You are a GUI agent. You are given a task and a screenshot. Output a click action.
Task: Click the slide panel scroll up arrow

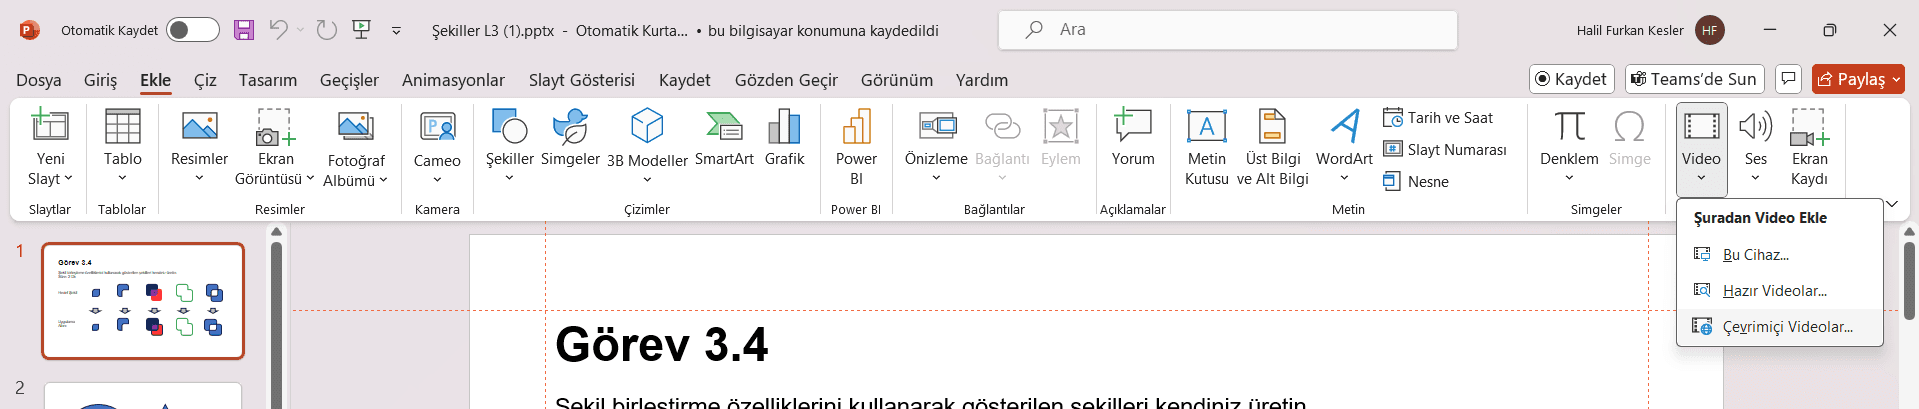(277, 232)
